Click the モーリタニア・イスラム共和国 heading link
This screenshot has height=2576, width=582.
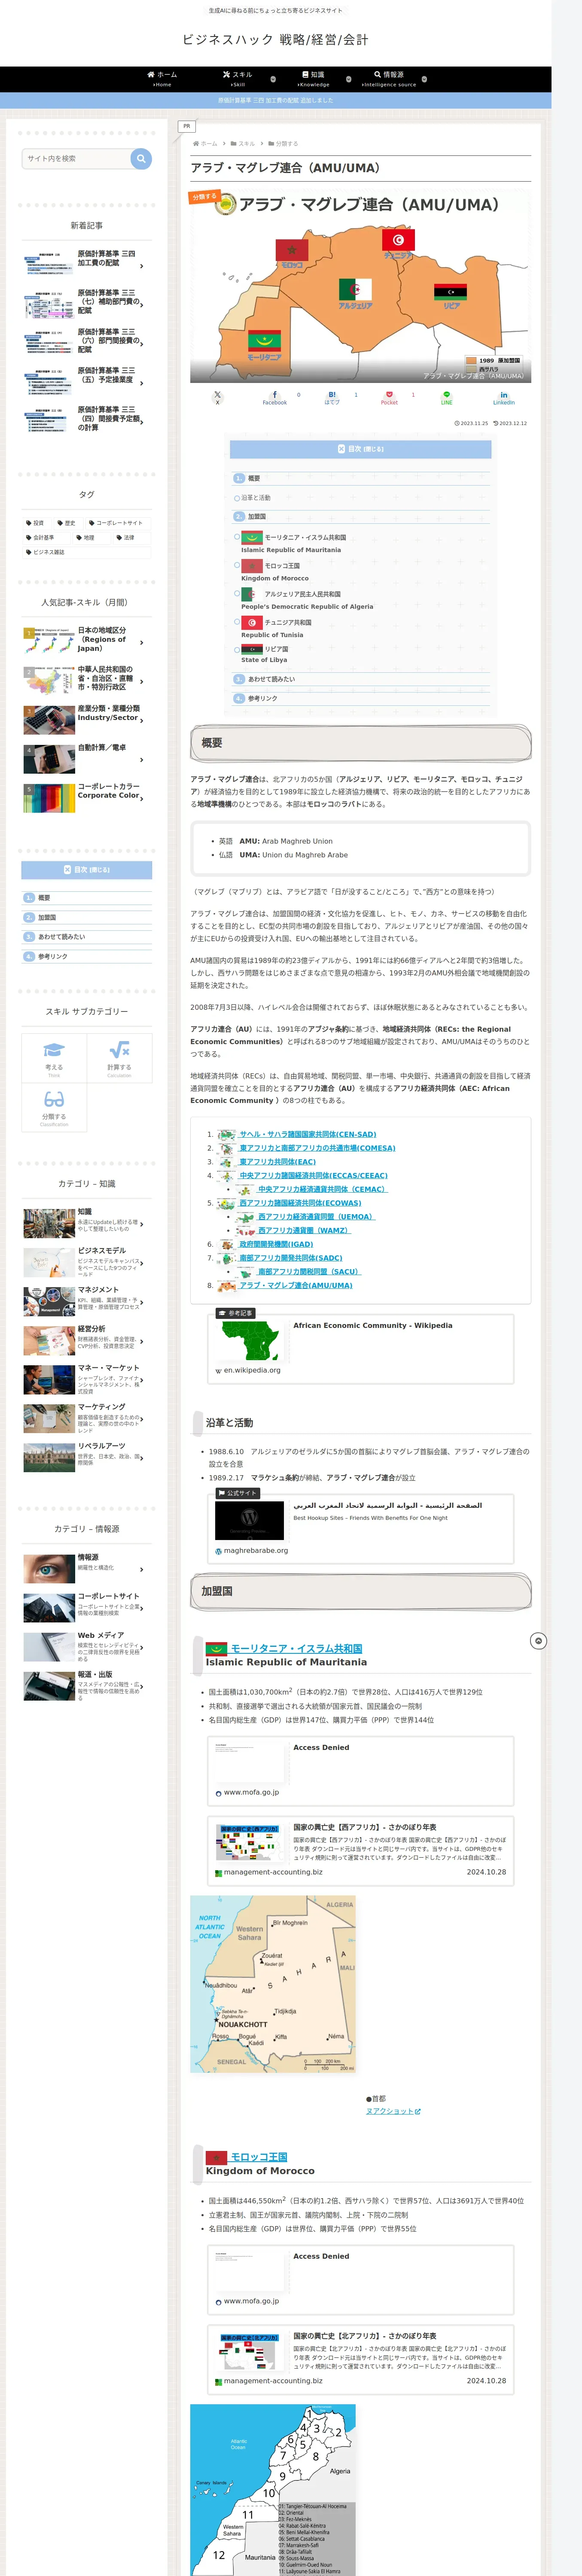point(296,1648)
